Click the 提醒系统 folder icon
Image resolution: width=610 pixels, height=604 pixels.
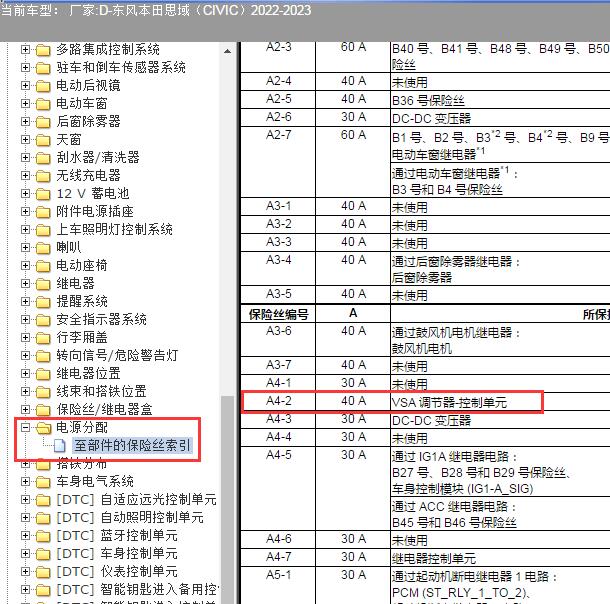[x=43, y=302]
